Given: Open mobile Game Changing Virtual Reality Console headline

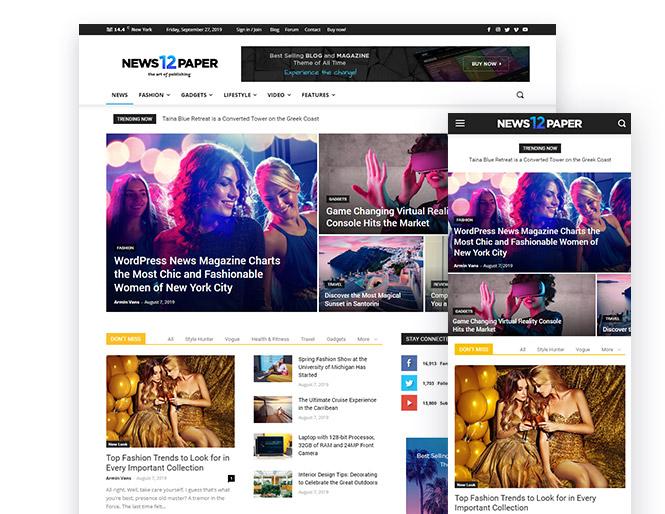Looking at the screenshot, I should coord(507,325).
